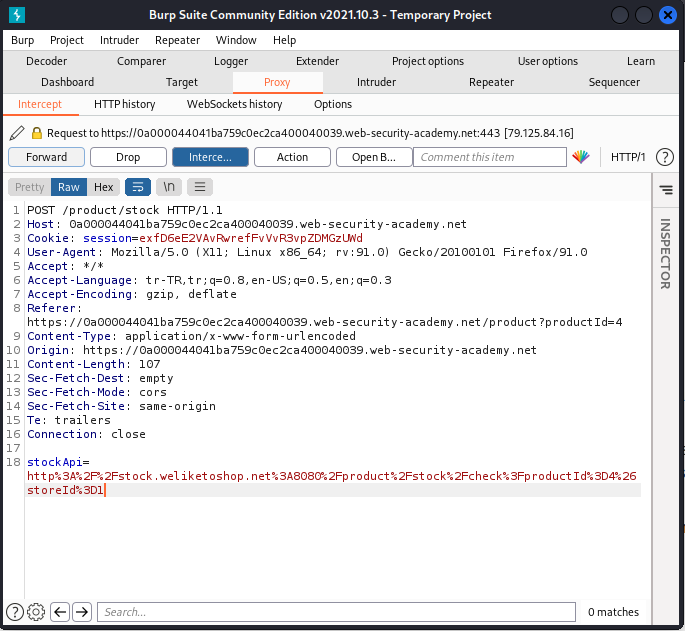Viewport: 685px width, 631px height.
Task: Switch to the Logger tab
Action: [x=231, y=61]
